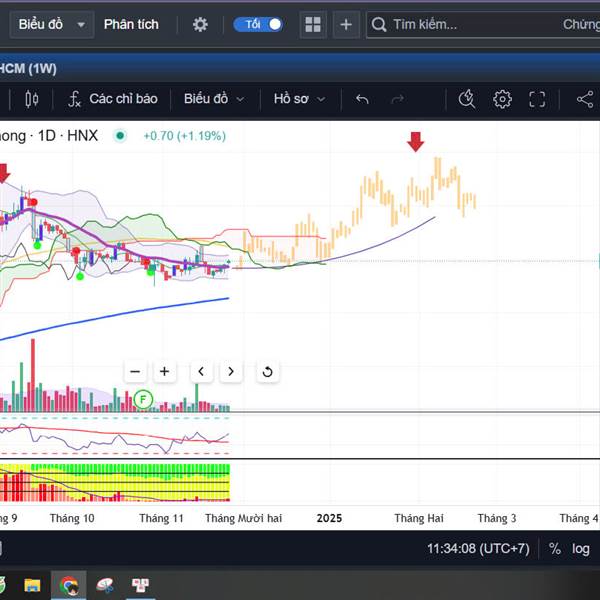This screenshot has width=600, height=600.
Task: Toggle log scale mode
Action: (581, 549)
